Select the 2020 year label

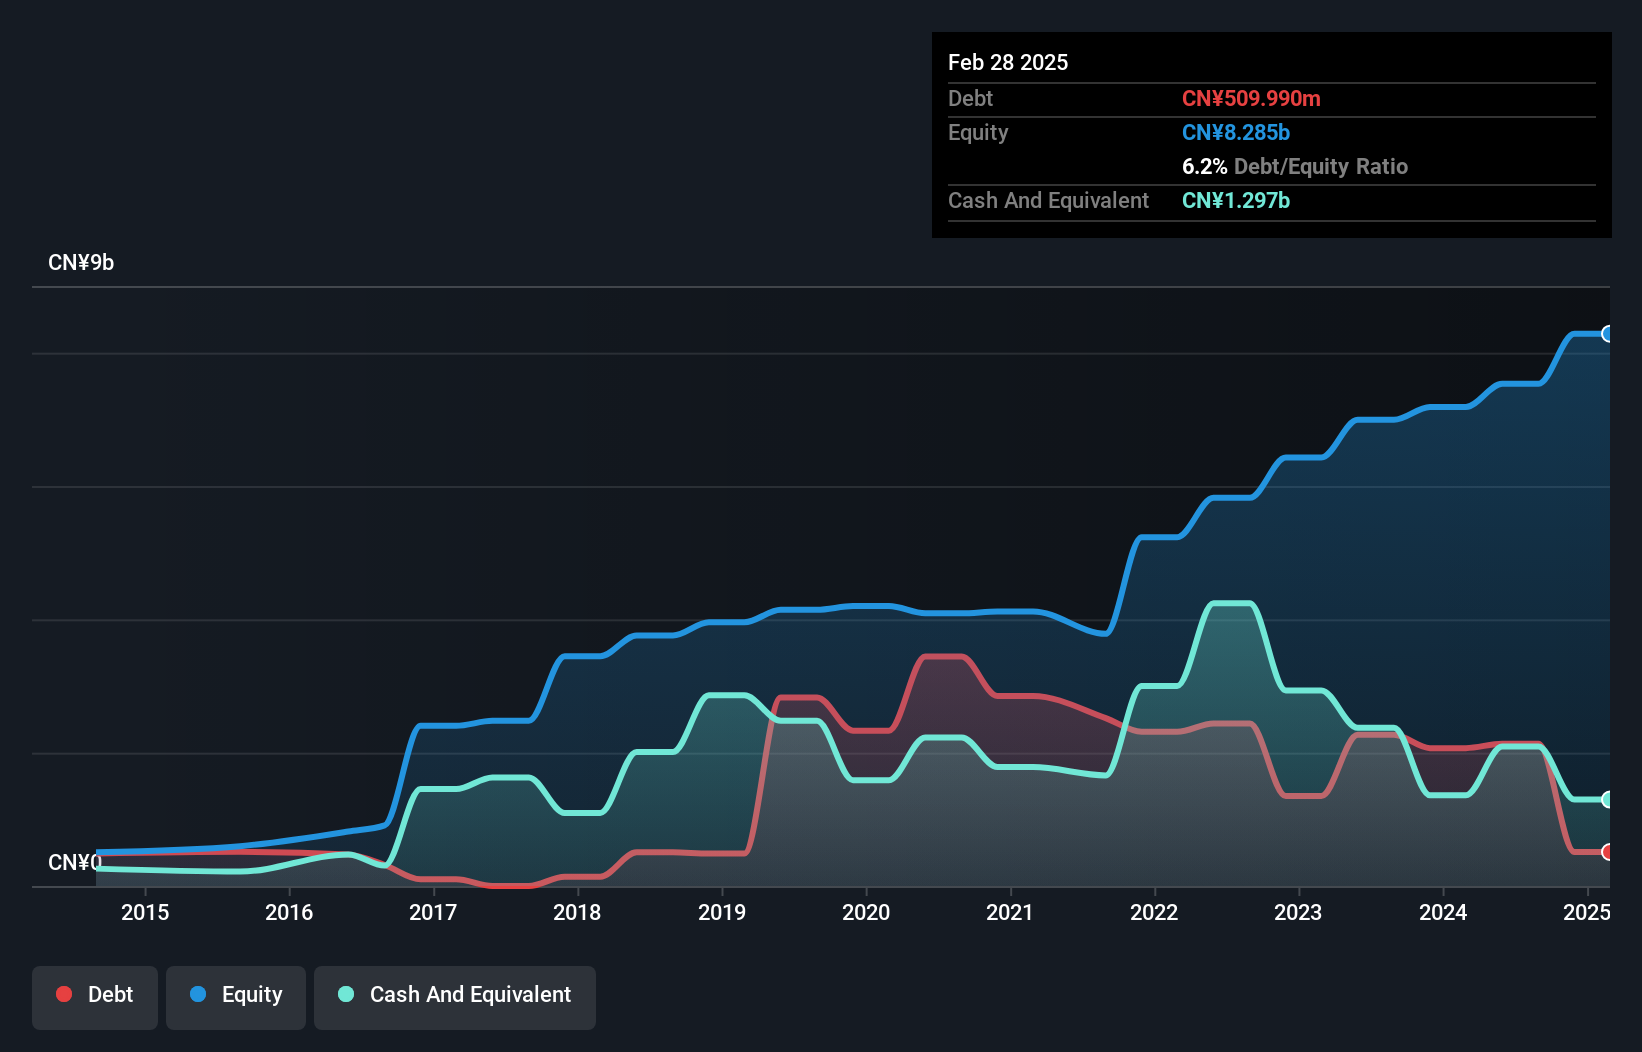coord(866,912)
